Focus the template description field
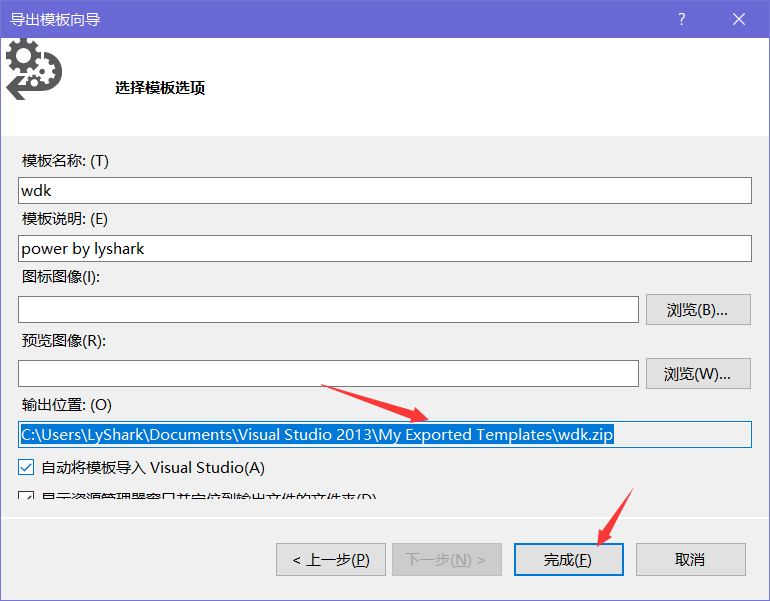Viewport: 770px width, 601px height. click(x=385, y=248)
